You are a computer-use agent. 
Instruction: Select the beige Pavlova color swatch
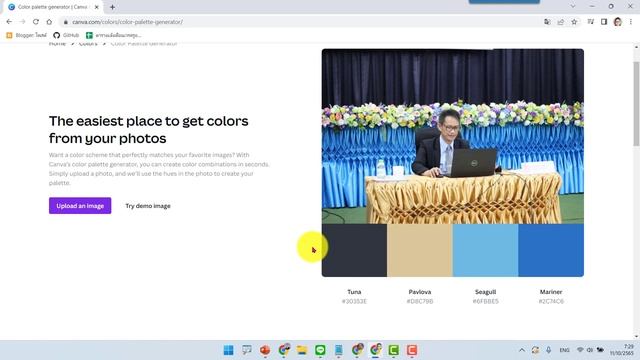(x=420, y=250)
